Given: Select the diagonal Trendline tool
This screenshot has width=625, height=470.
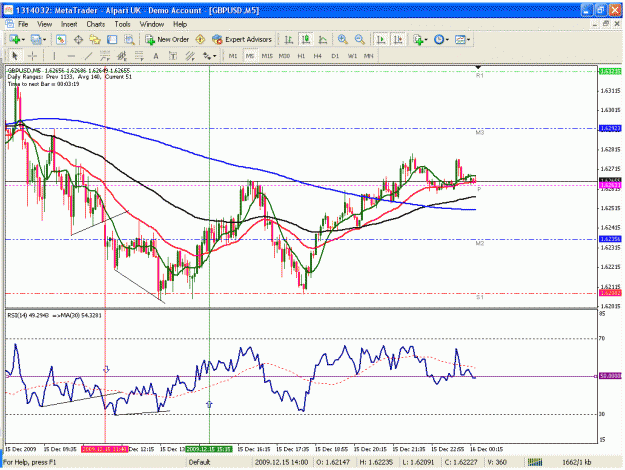Looking at the screenshot, I should coord(88,56).
